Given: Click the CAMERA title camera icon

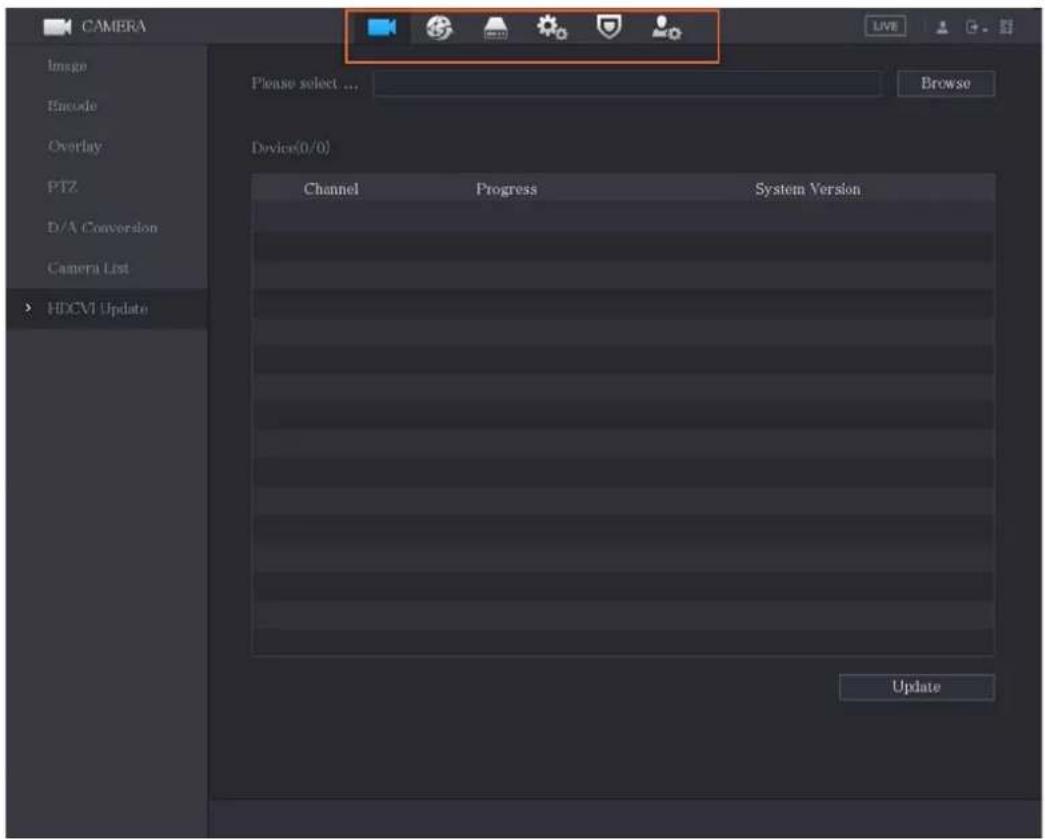Looking at the screenshot, I should tap(57, 27).
